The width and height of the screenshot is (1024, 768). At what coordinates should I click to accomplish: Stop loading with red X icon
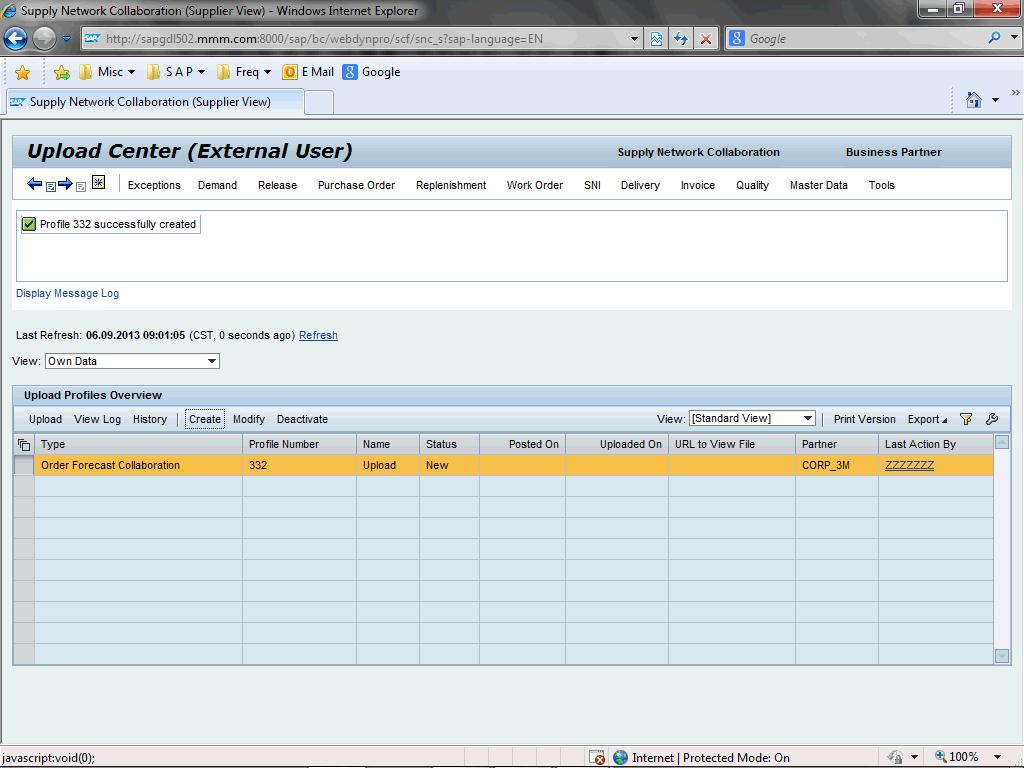(x=706, y=39)
